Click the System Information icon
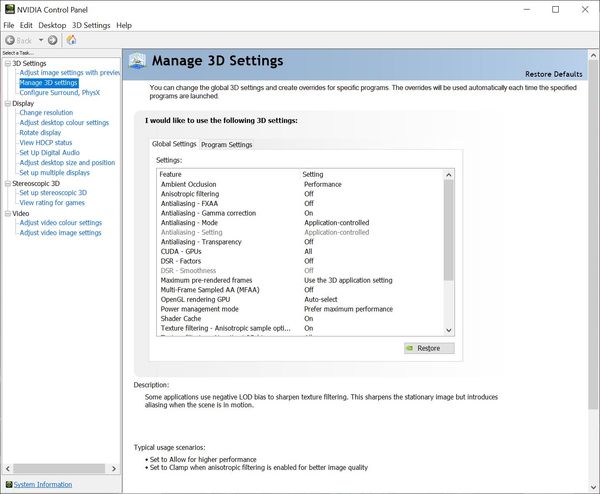600x494 pixels. [9, 484]
